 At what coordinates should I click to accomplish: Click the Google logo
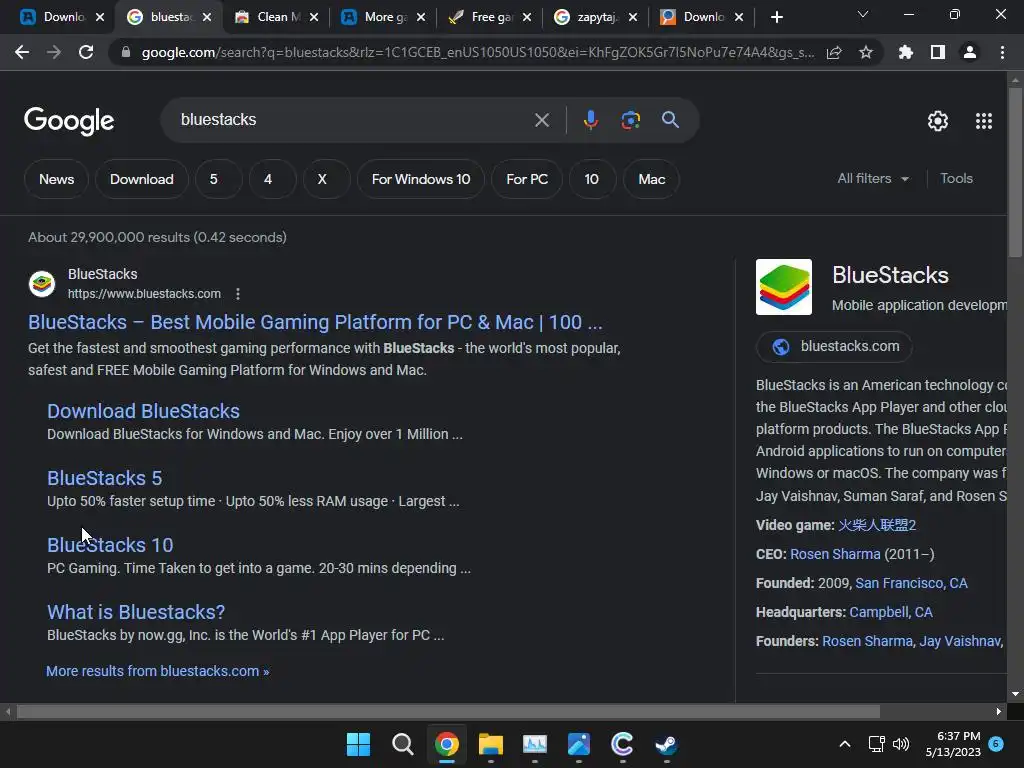(x=69, y=121)
